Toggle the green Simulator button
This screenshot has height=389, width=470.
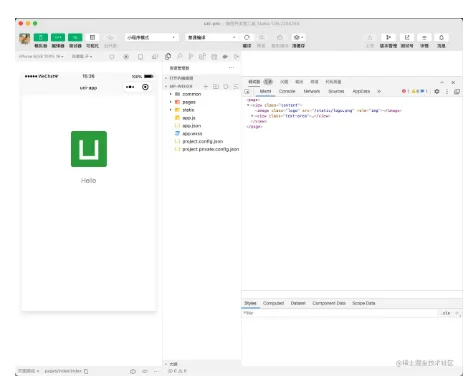41,38
